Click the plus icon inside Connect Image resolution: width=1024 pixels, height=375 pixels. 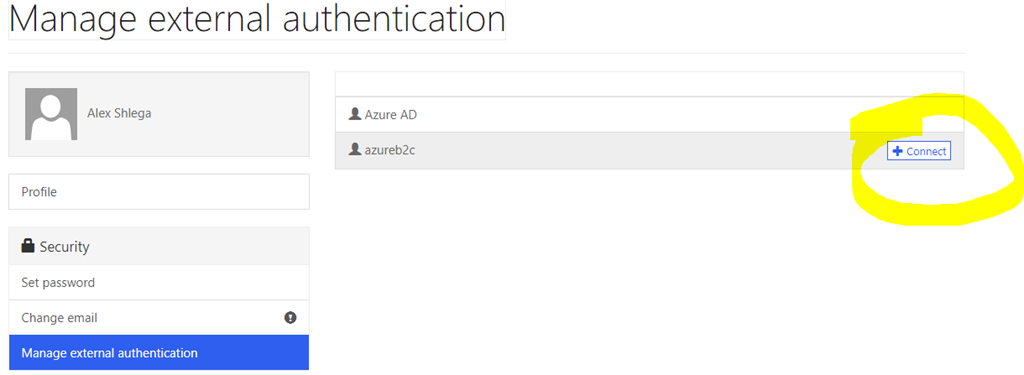coord(897,152)
